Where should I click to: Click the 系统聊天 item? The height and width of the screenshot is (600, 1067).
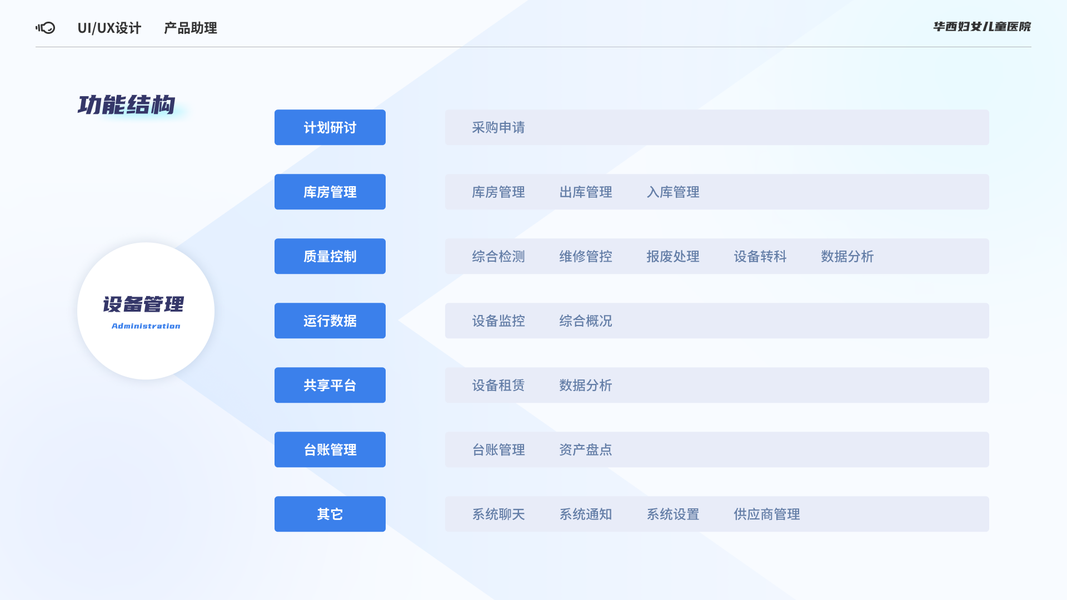498,514
